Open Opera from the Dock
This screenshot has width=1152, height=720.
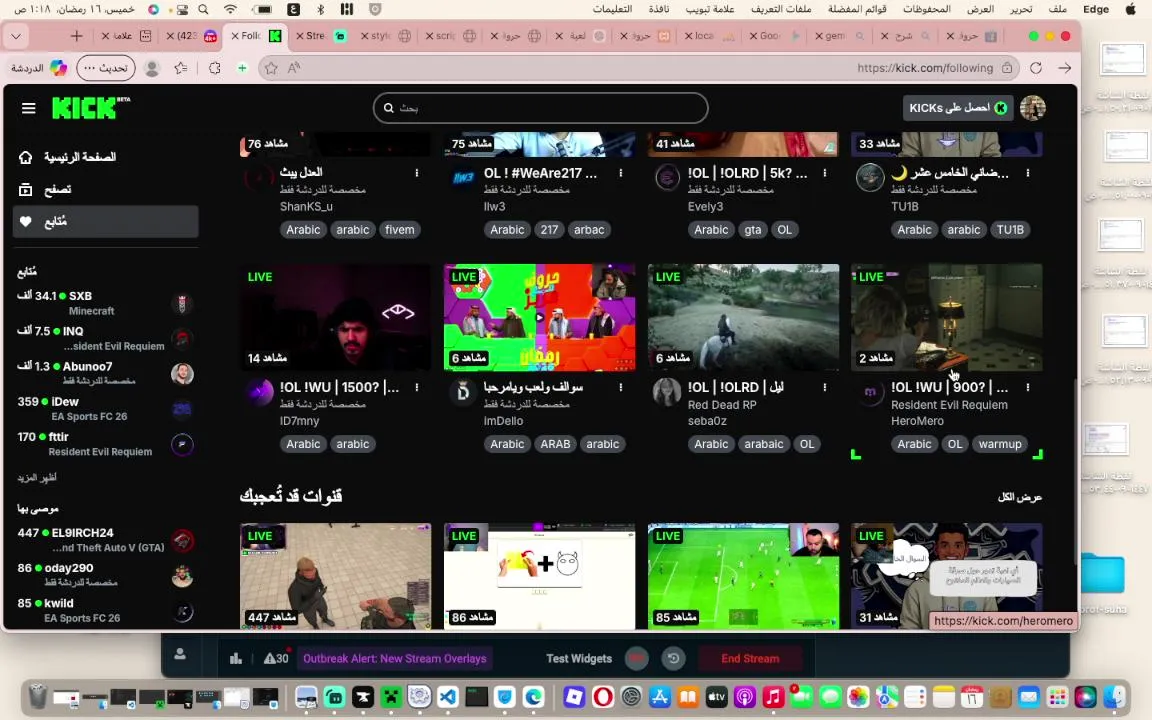pos(603,696)
